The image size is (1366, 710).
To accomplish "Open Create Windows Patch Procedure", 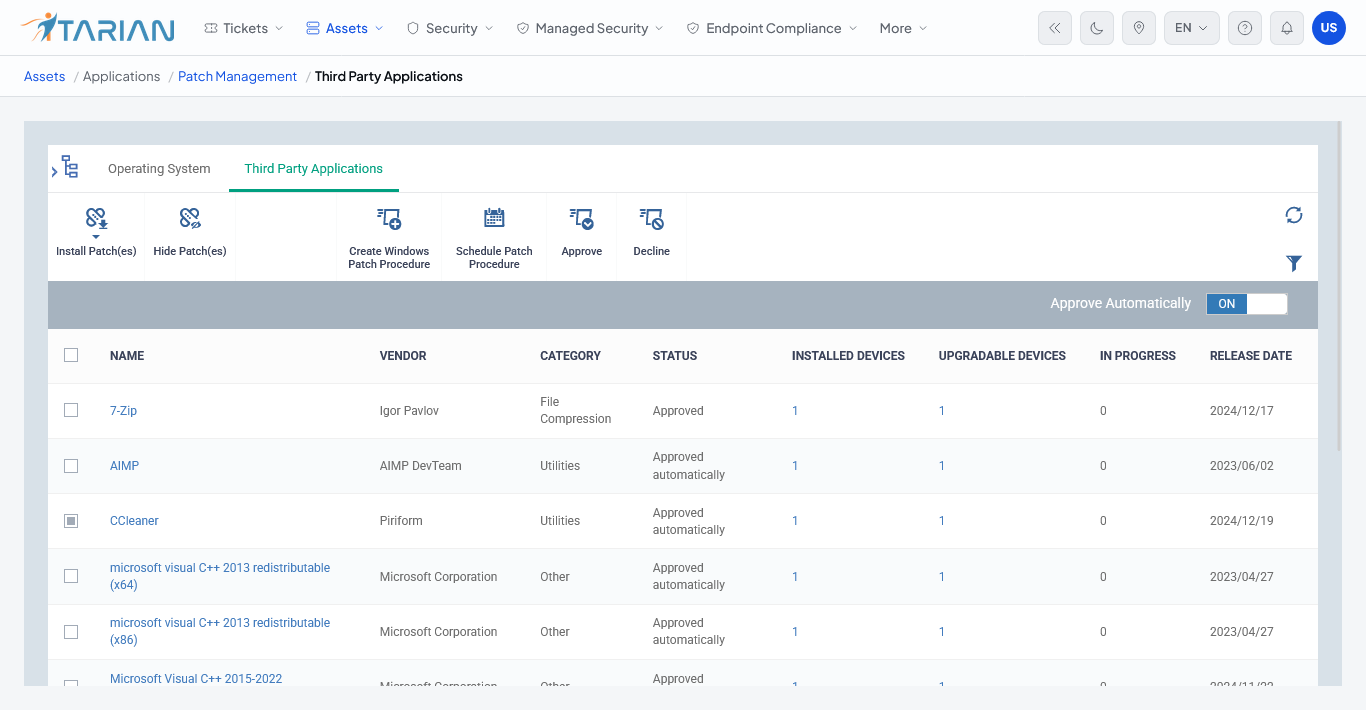I will pos(389,238).
